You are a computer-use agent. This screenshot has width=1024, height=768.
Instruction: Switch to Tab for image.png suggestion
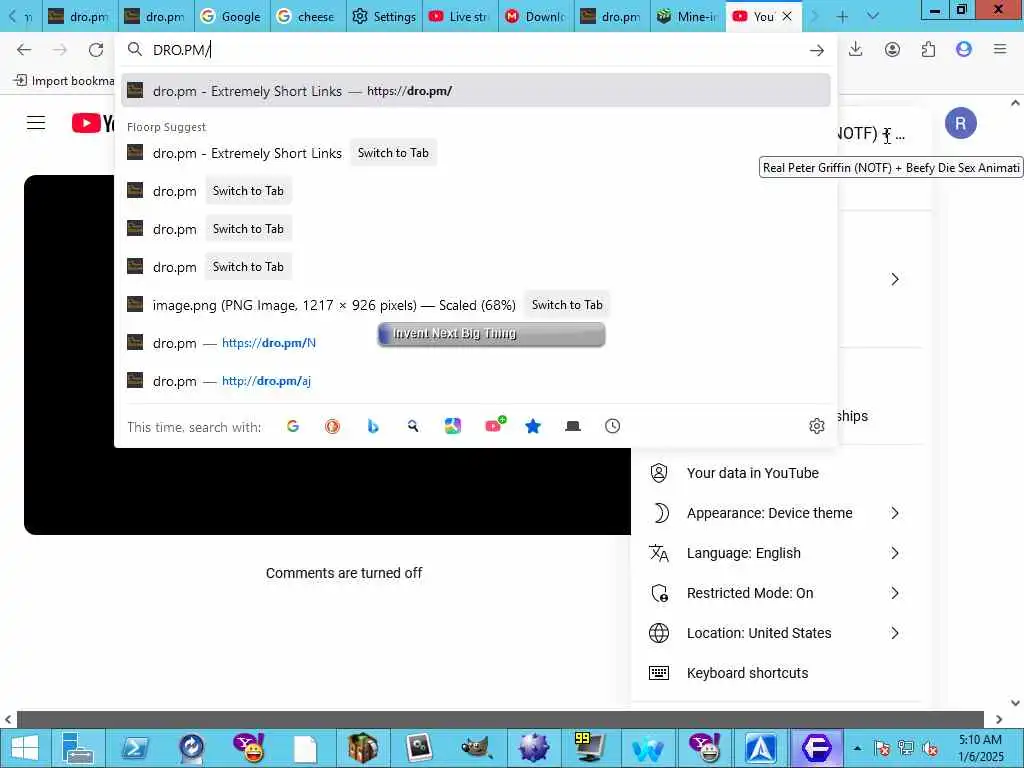567,305
